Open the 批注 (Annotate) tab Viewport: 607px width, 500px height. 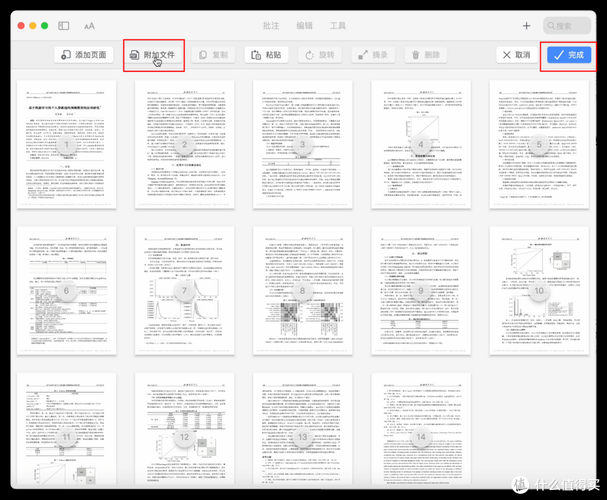click(271, 26)
